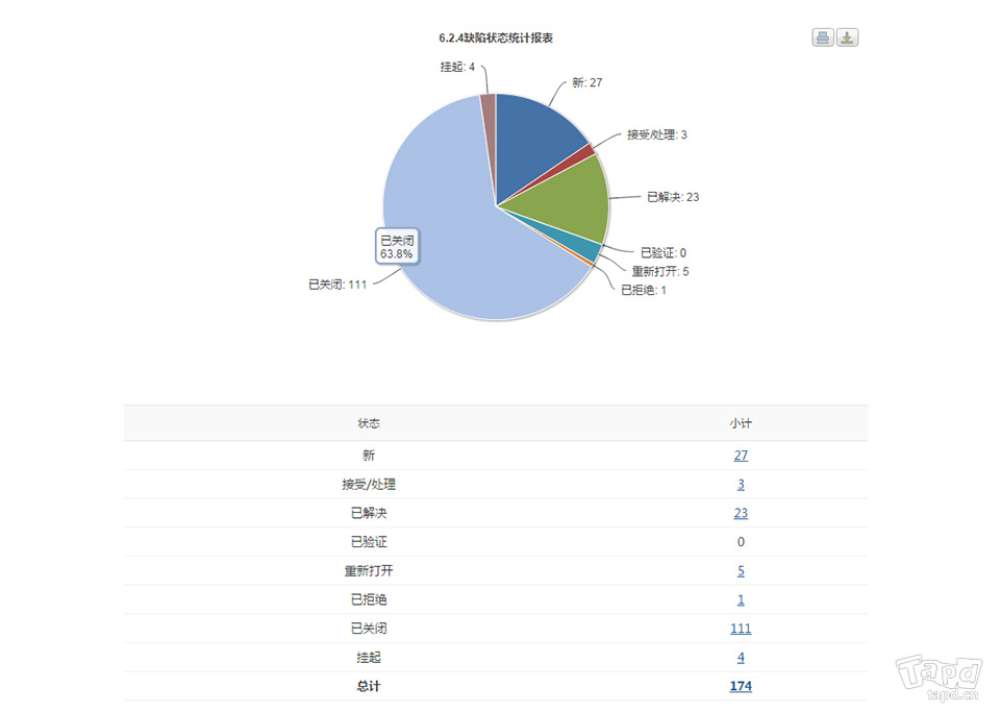This screenshot has width=1000, height=713.
Task: Select the red 接受/处理 pie slice
Action: point(587,151)
